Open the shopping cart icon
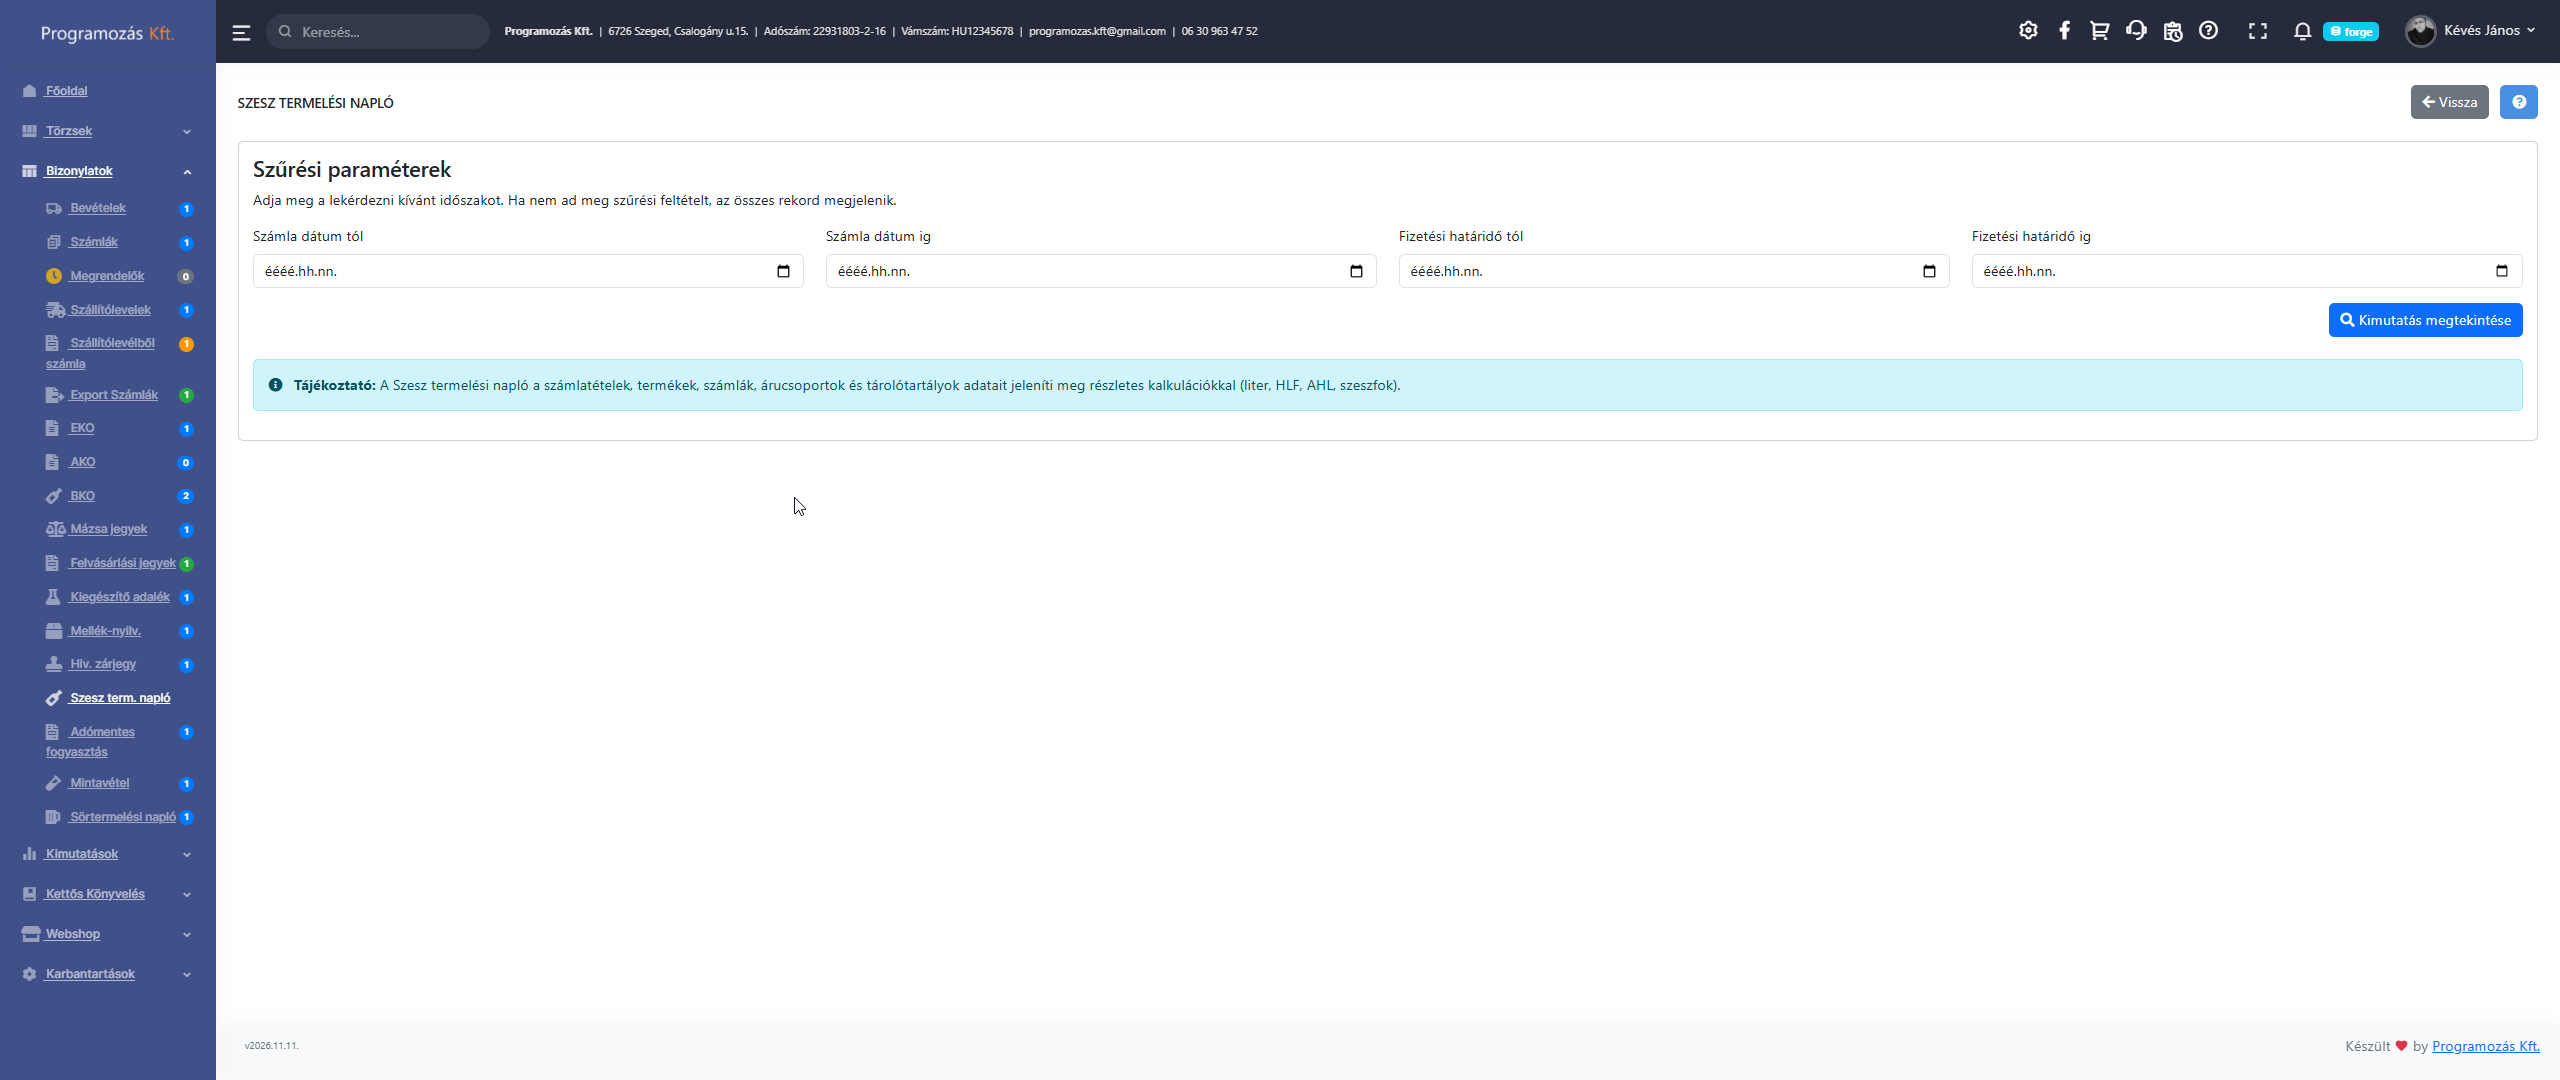Image resolution: width=2560 pixels, height=1080 pixels. (x=2099, y=31)
